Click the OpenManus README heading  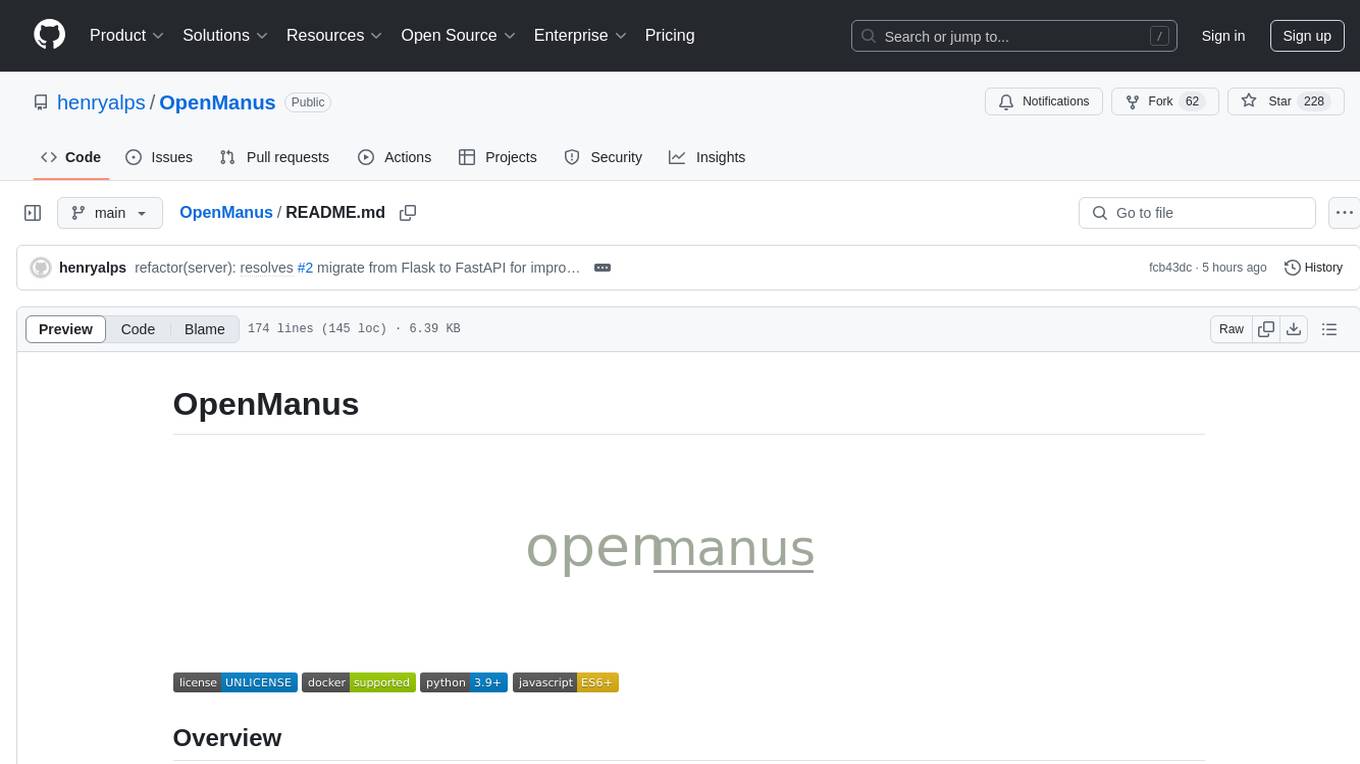[266, 404]
